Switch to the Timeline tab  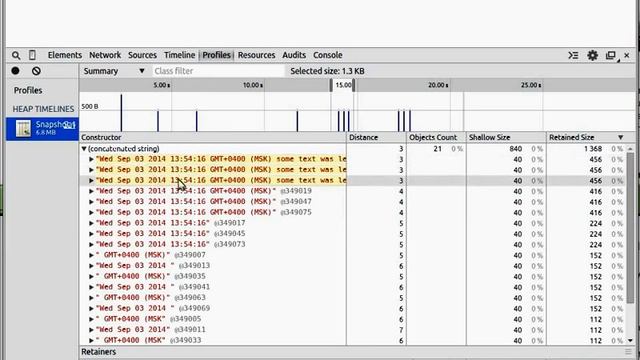[x=179, y=55]
